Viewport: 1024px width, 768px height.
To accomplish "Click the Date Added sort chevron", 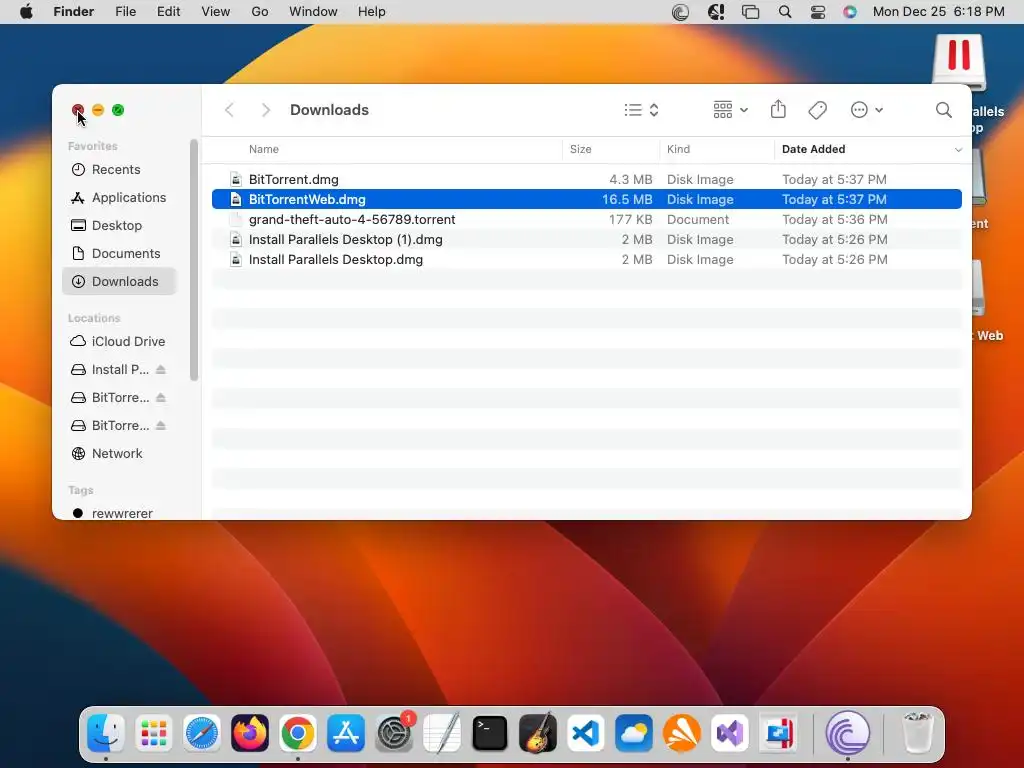I will pos(958,150).
